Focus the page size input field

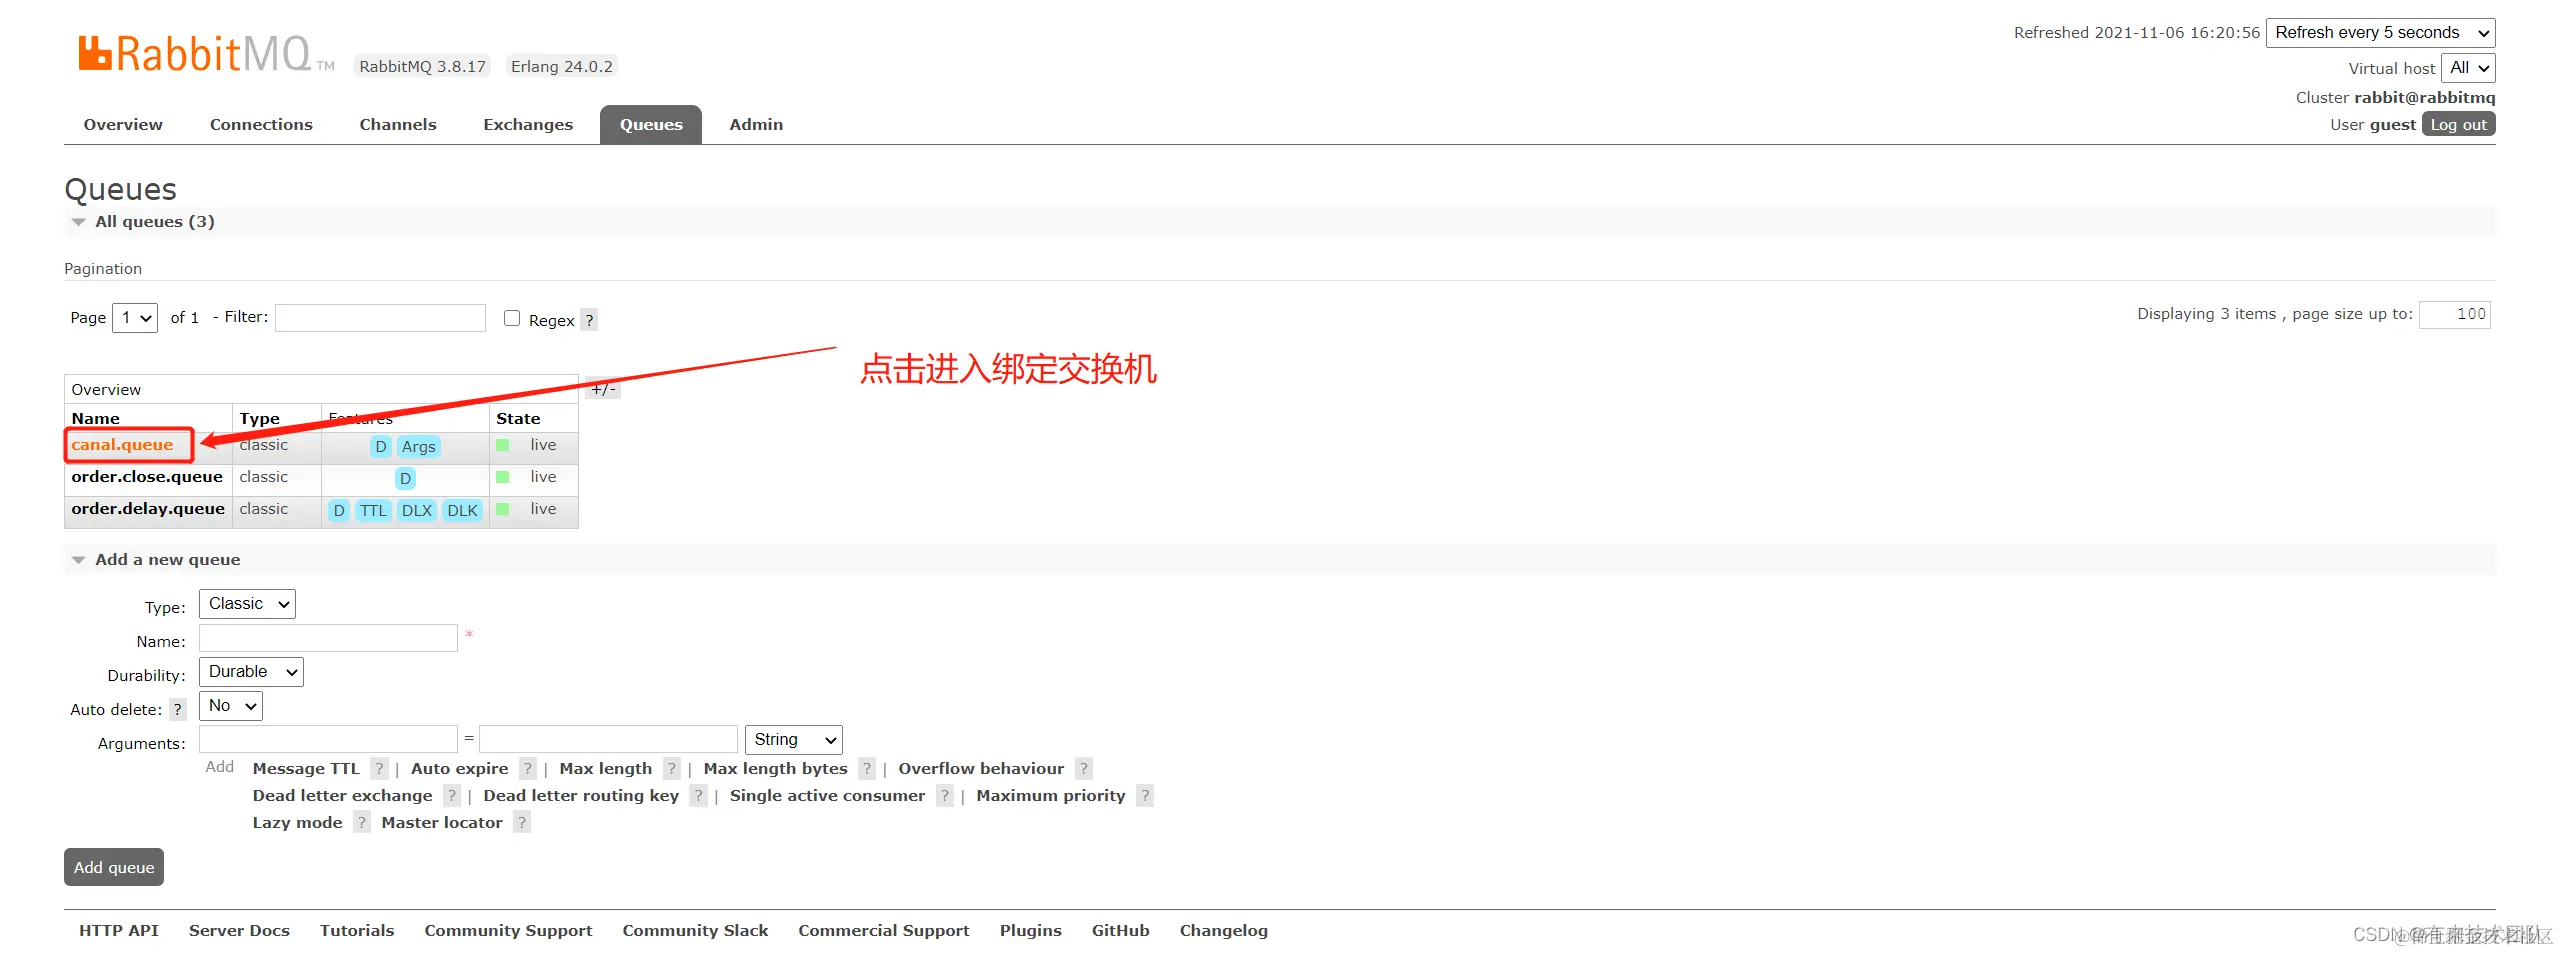[x=2455, y=315]
